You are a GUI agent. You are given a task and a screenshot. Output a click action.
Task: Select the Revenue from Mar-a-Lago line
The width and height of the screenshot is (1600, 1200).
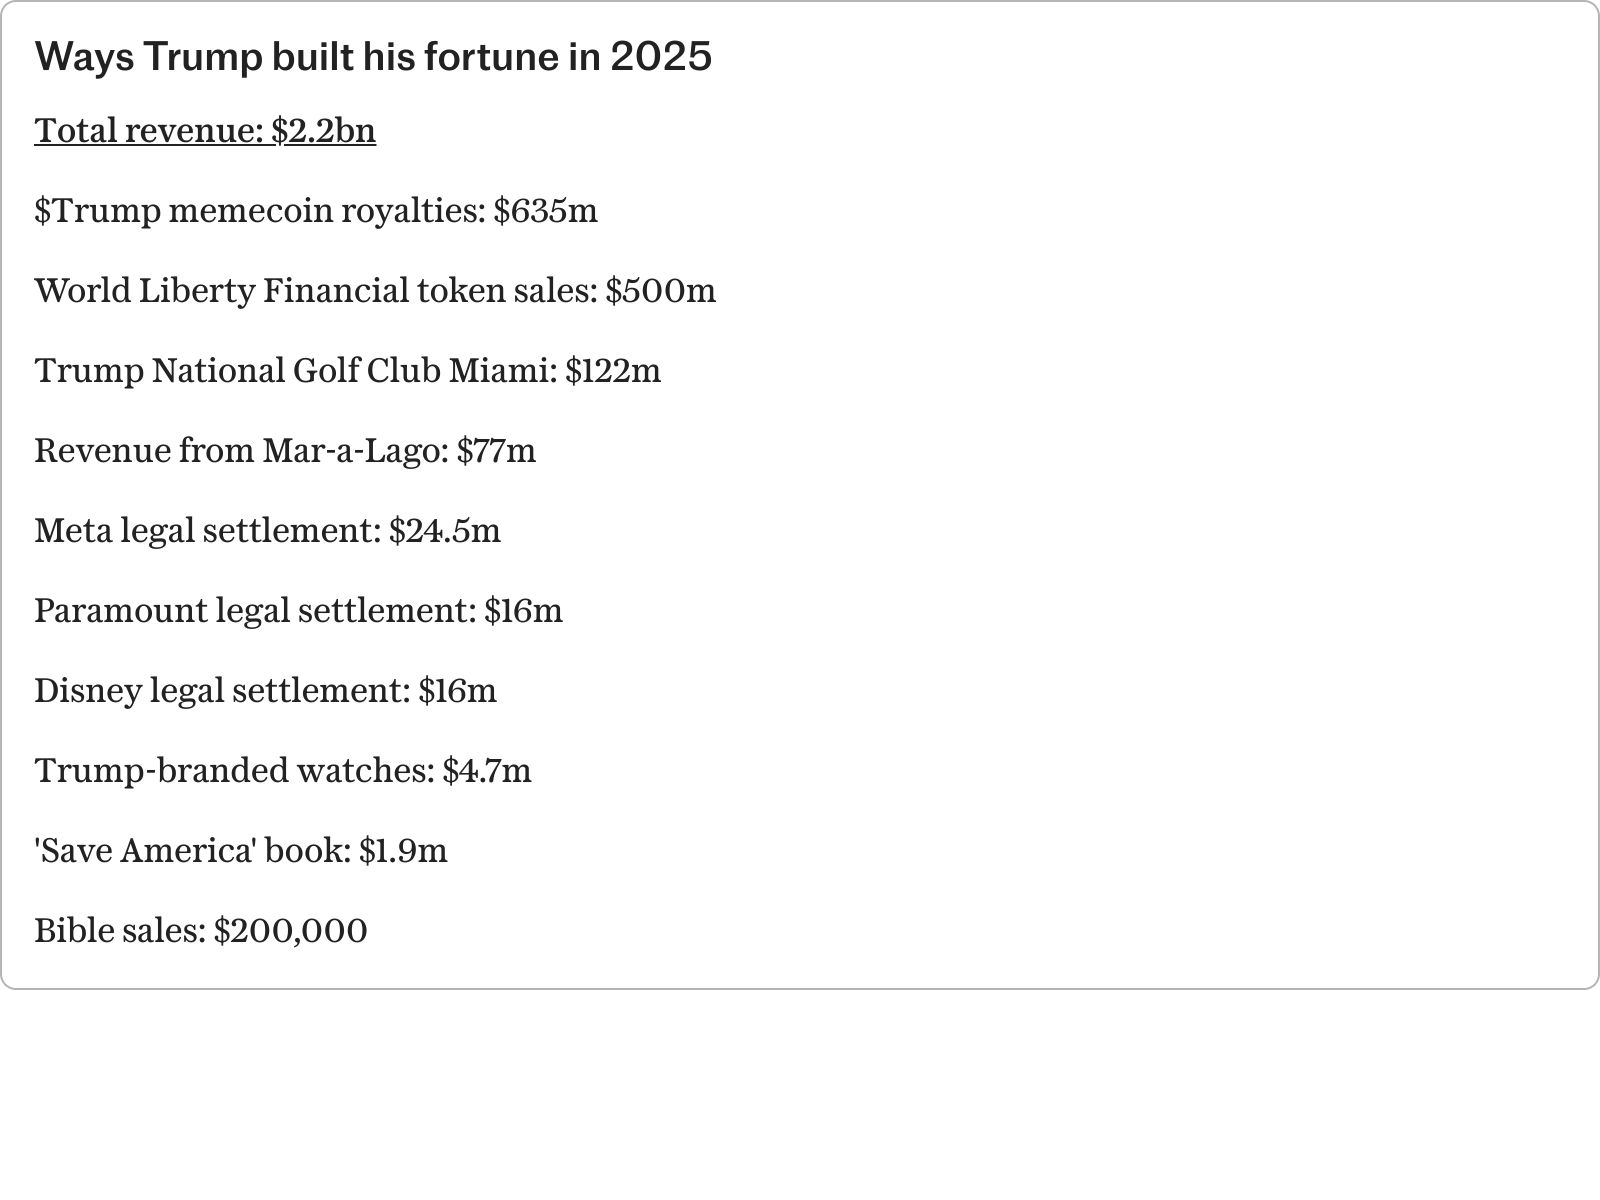point(285,451)
